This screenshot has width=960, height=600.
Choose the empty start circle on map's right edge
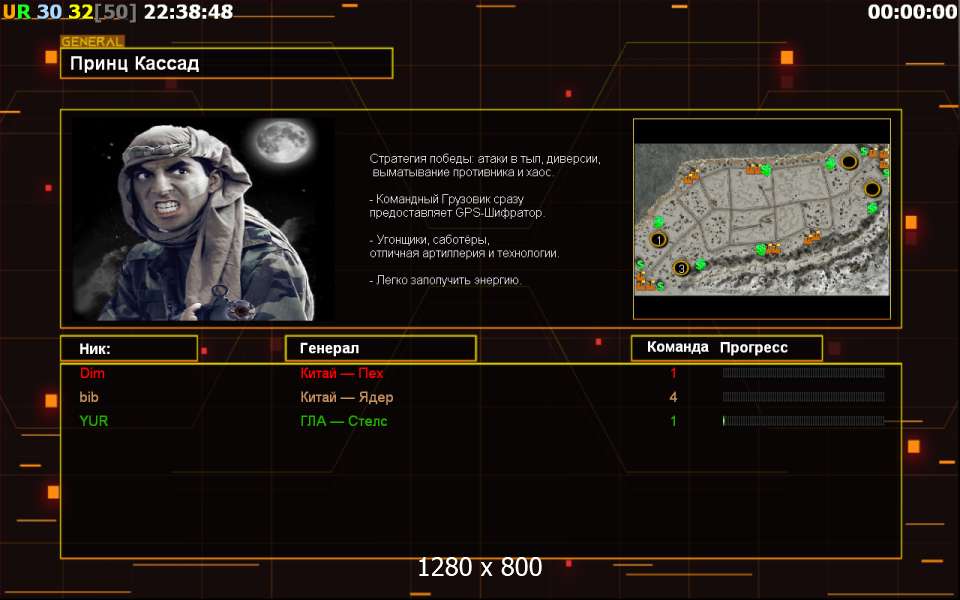(872, 189)
